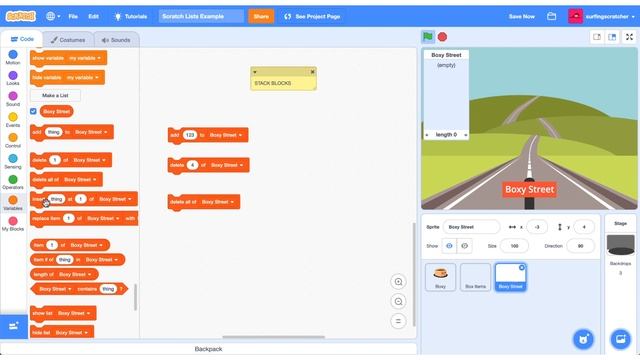
Task: Edit the sprite name field
Action: pyautogui.click(x=471, y=227)
